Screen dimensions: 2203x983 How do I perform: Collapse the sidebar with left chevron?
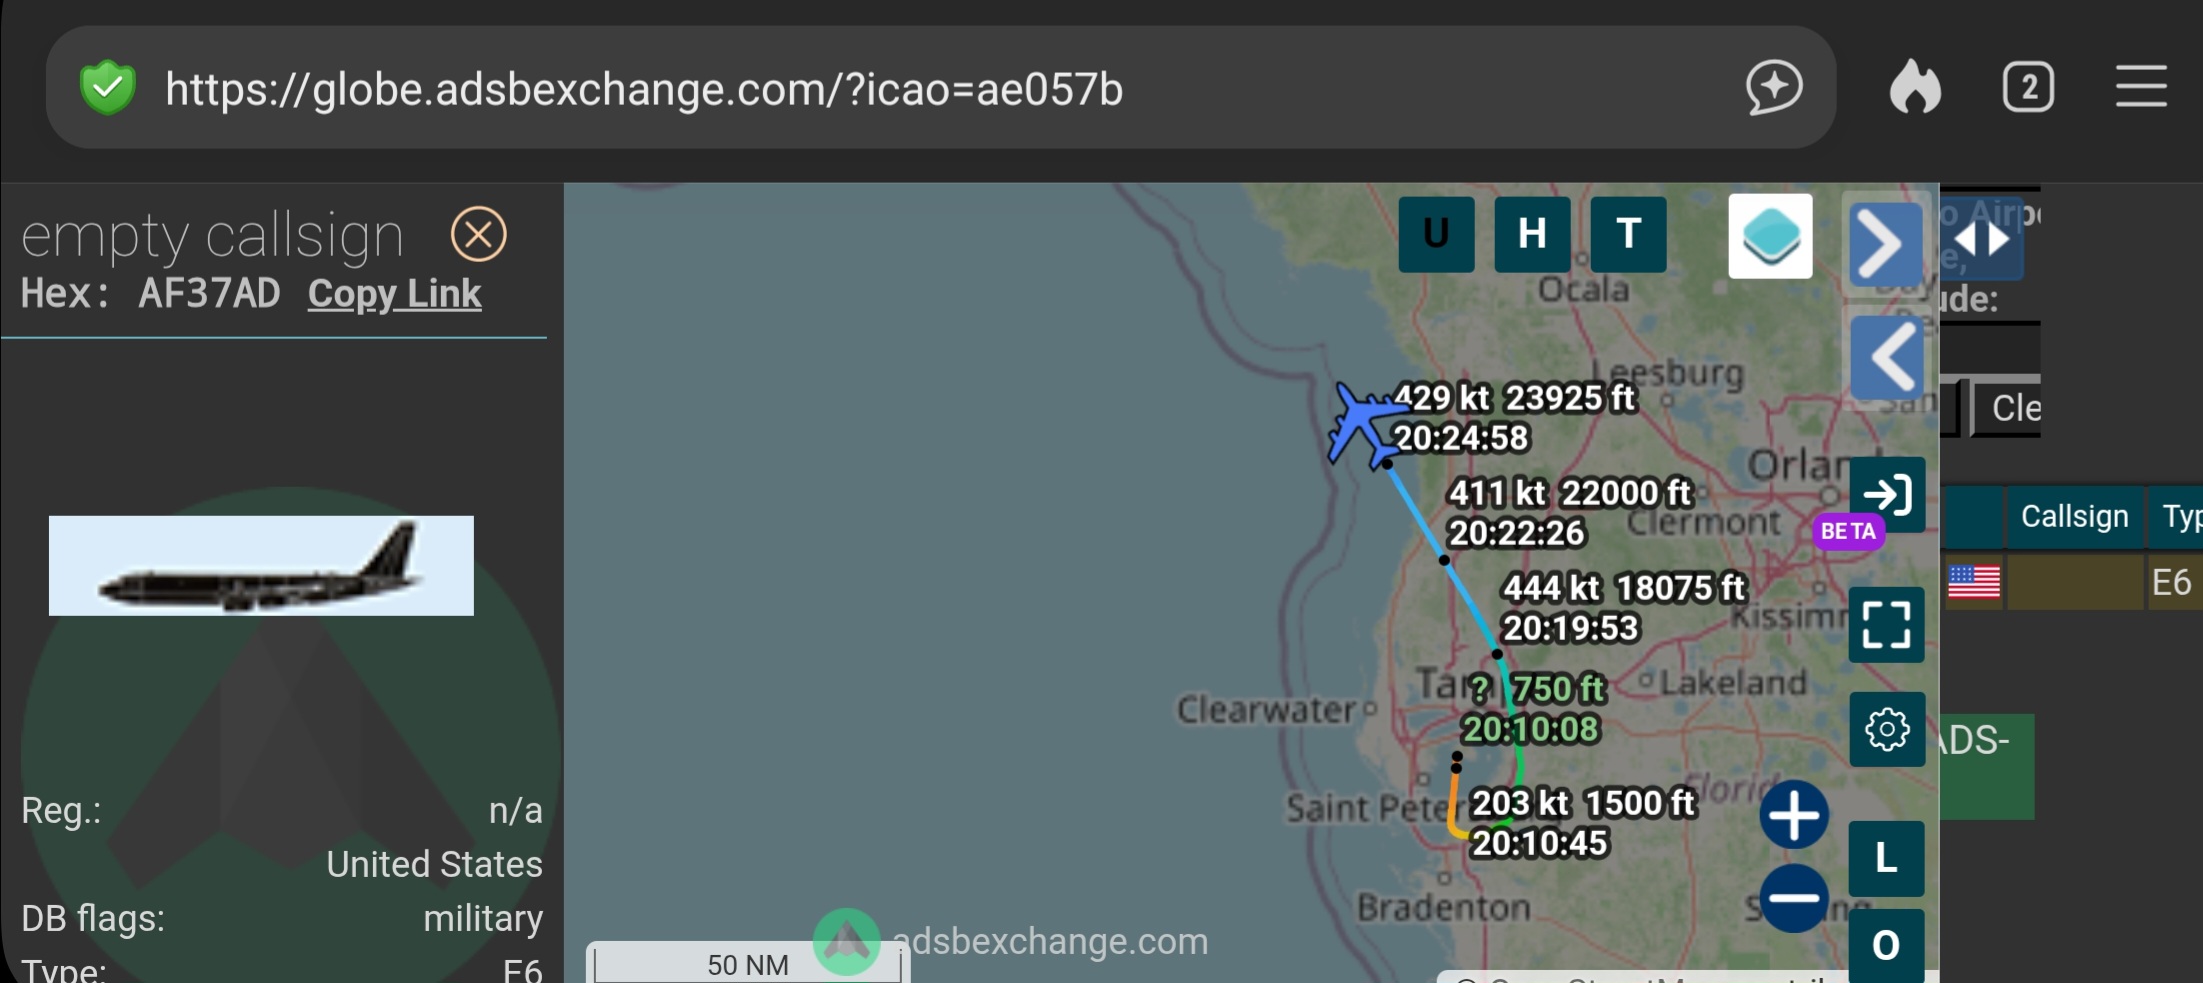pyautogui.click(x=1886, y=358)
